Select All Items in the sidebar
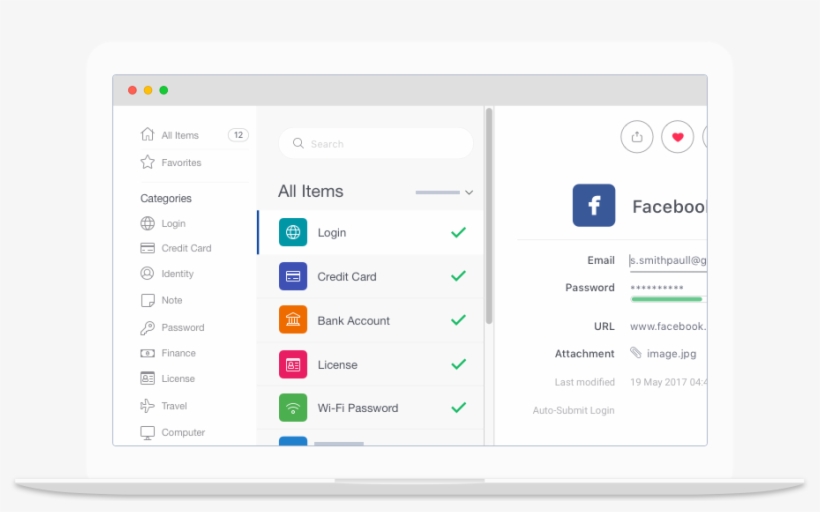 point(180,135)
